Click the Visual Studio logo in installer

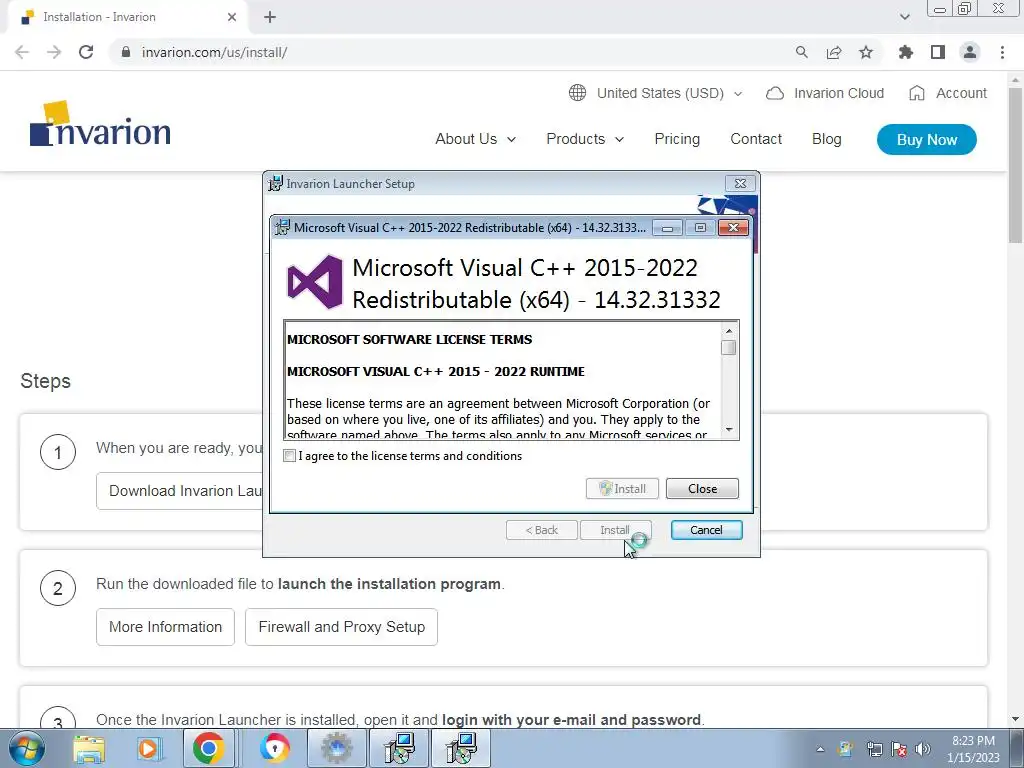315,282
